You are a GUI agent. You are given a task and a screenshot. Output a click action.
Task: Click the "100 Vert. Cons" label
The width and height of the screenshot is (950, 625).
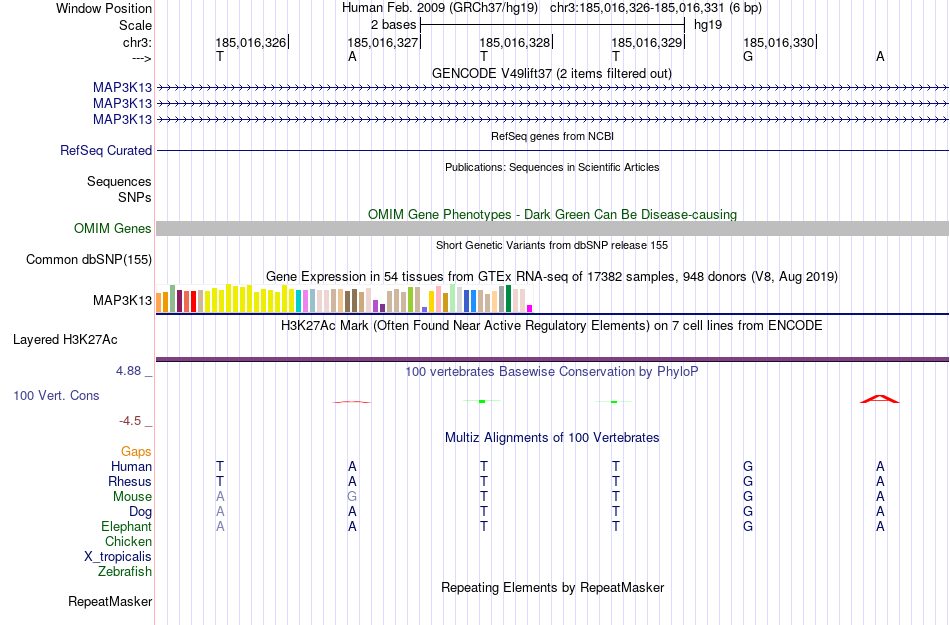56,395
